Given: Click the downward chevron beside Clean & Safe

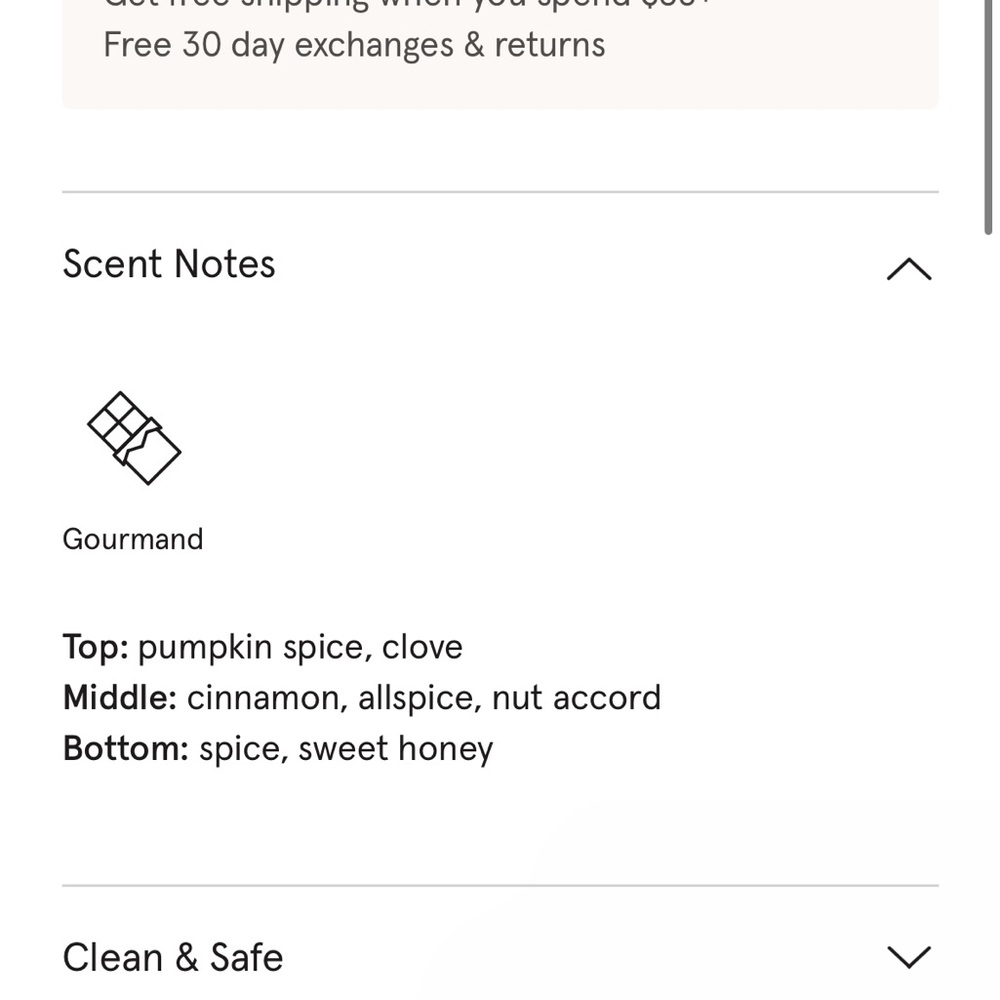Looking at the screenshot, I should tap(908, 957).
